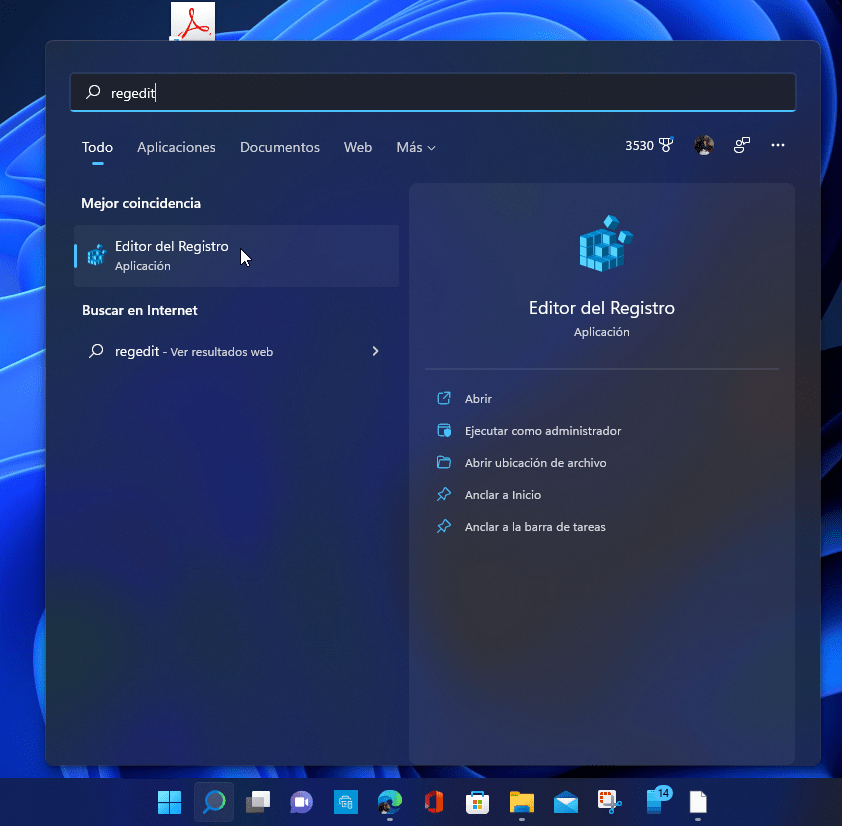Click Ejecutar como administrador
Screen dimensions: 842x826
542,431
